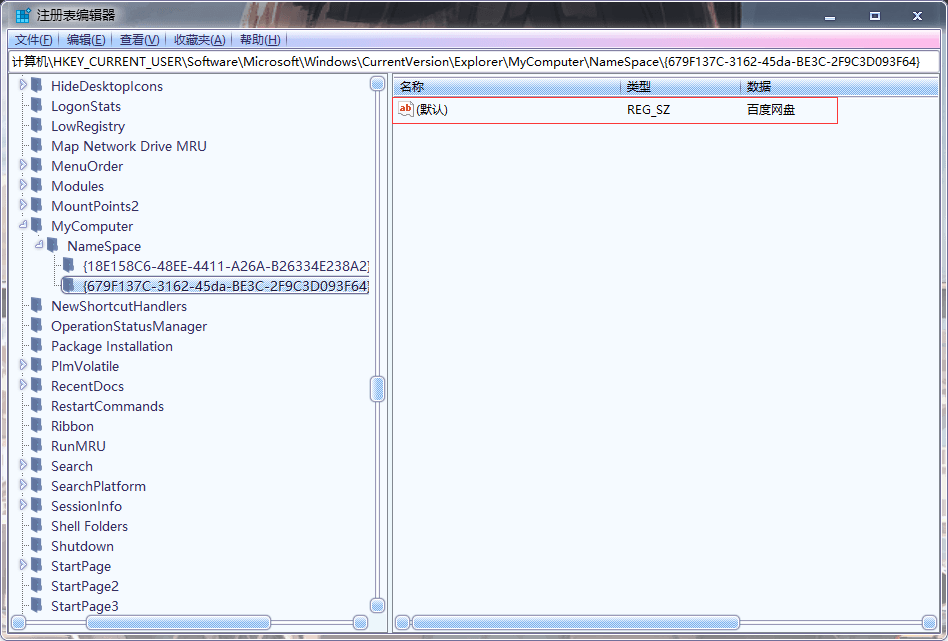Click the string value icon beside (默认)
This screenshot has width=948, height=641.
[406, 109]
